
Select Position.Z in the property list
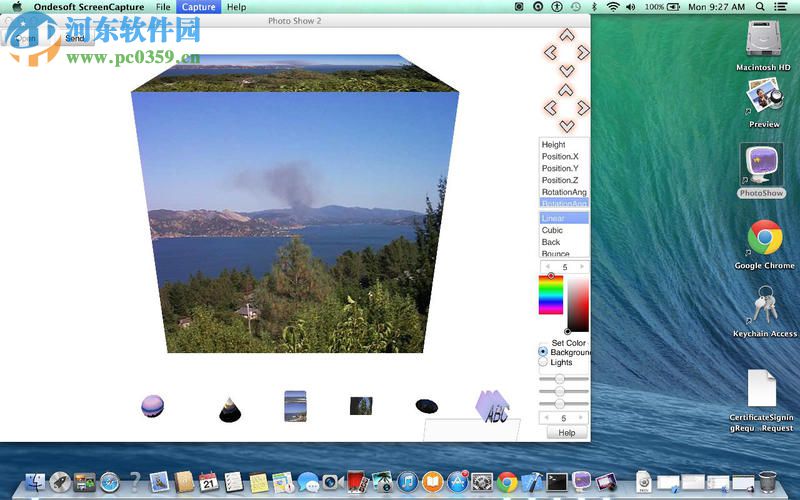point(564,180)
